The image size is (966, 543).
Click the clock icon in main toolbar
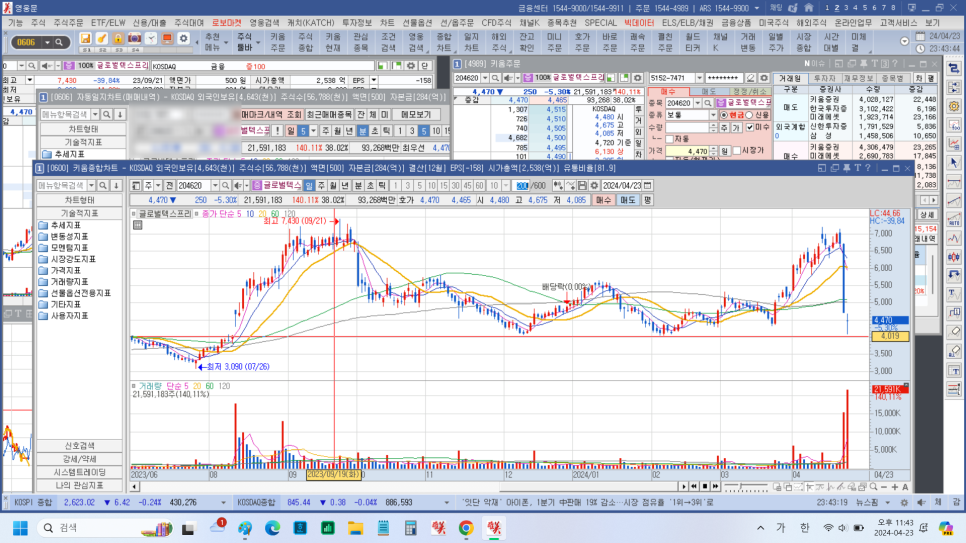click(x=150, y=39)
